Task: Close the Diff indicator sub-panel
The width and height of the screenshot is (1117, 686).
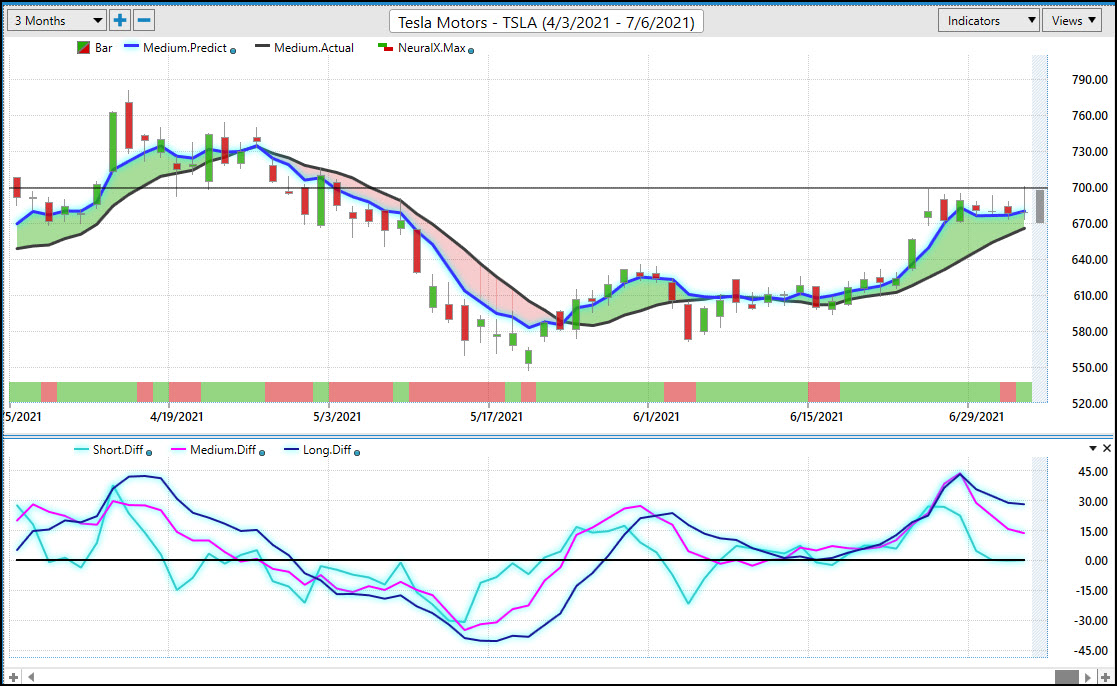Action: (x=1106, y=448)
